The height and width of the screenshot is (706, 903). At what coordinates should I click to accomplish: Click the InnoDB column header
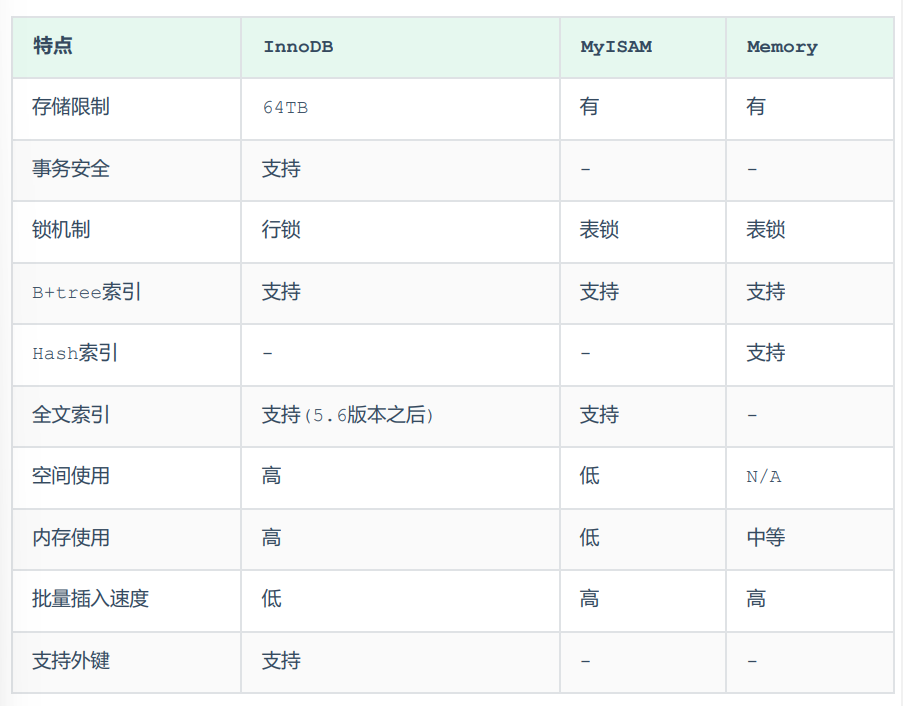[298, 47]
